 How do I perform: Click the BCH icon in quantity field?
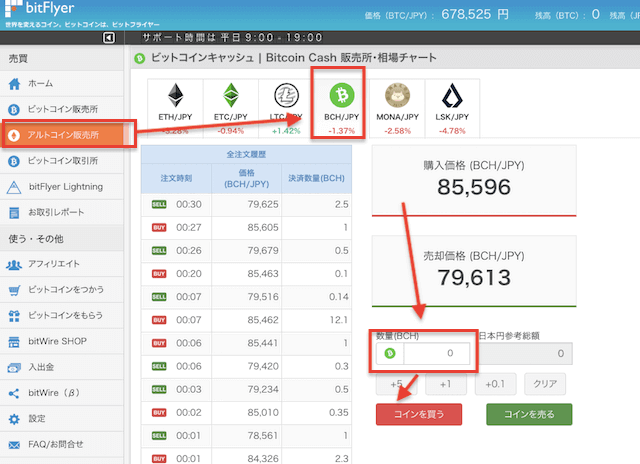click(x=390, y=353)
